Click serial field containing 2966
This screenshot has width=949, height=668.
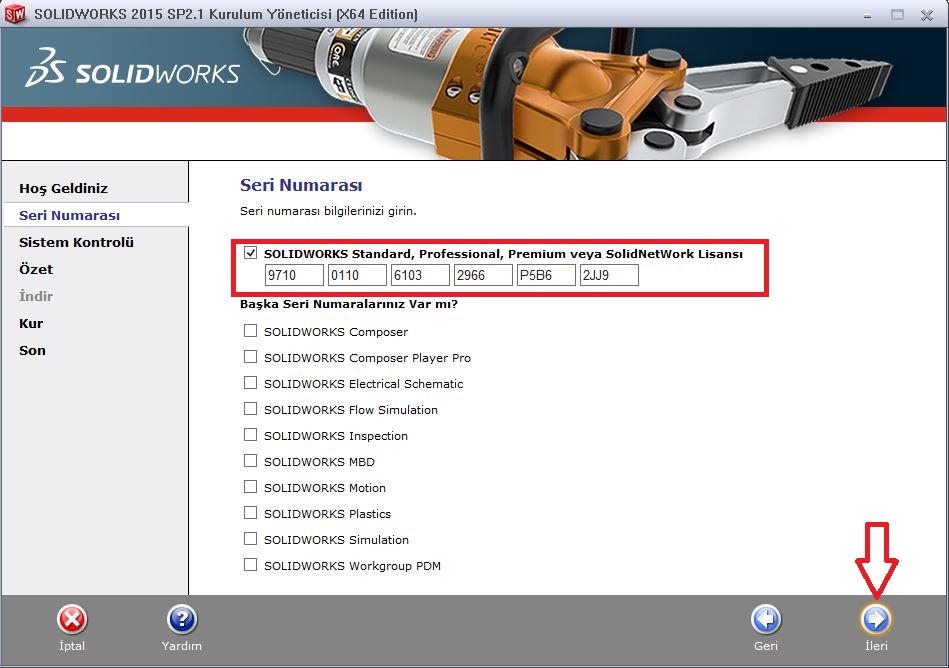point(483,275)
